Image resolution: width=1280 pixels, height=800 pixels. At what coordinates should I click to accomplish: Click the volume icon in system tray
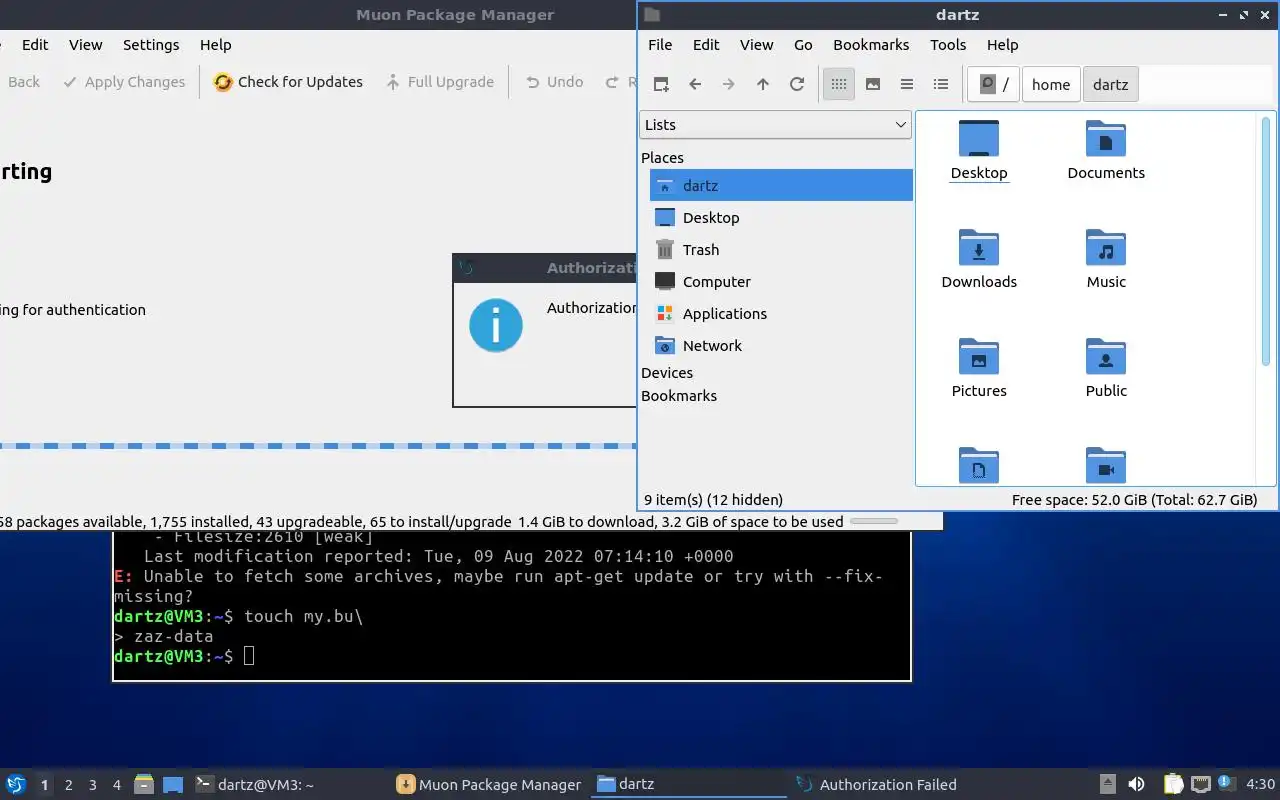(x=1136, y=784)
